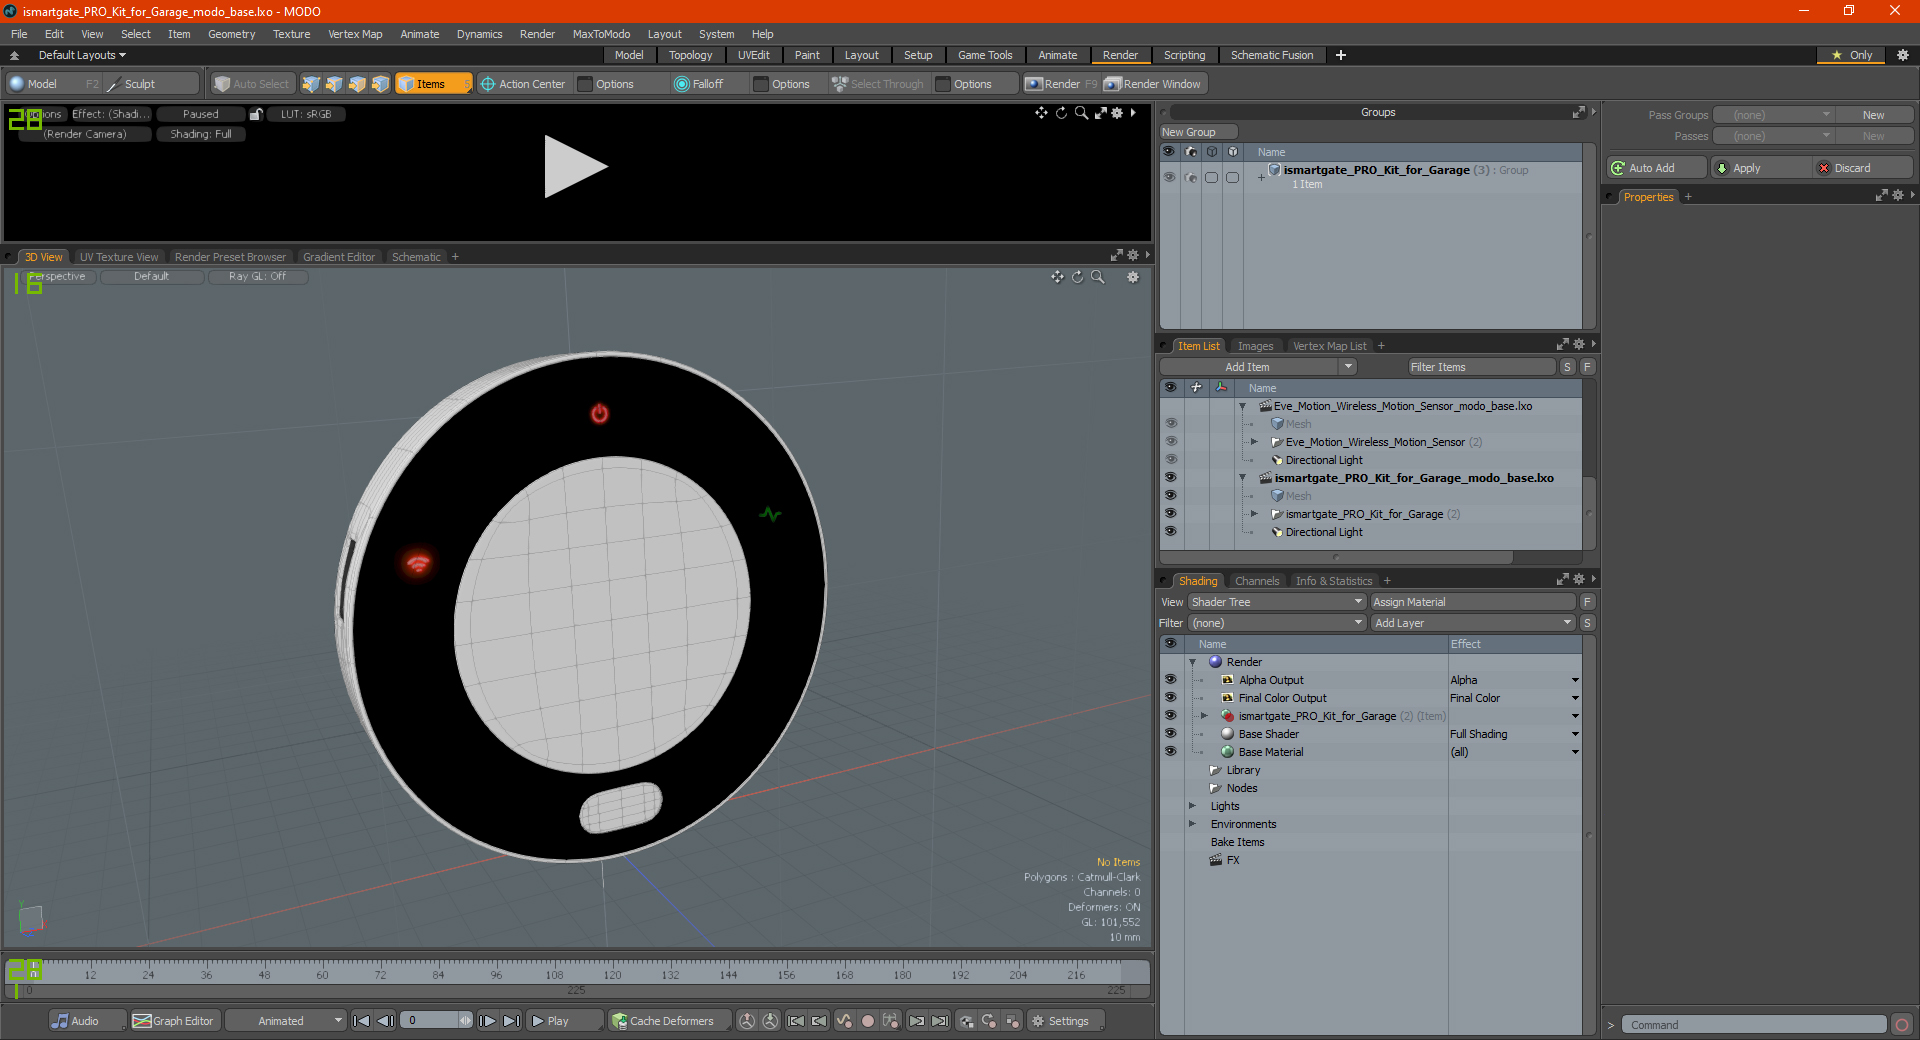Image resolution: width=1920 pixels, height=1040 pixels.
Task: Zoom the 3D viewport with magnifier icon
Action: click(1098, 277)
